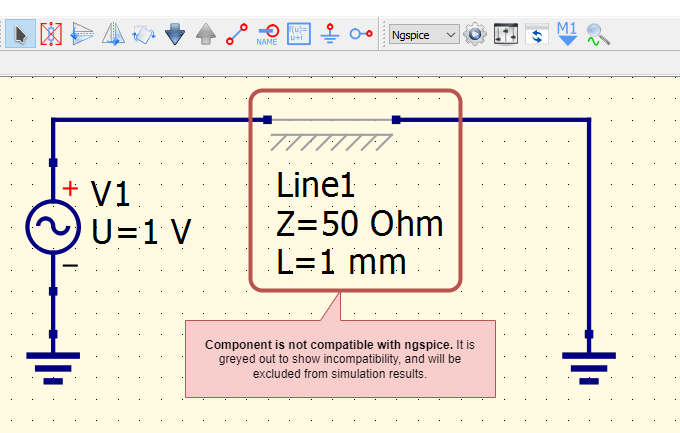The image size is (680, 433).
Task: Click the U=1 V property text
Action: pyautogui.click(x=141, y=231)
